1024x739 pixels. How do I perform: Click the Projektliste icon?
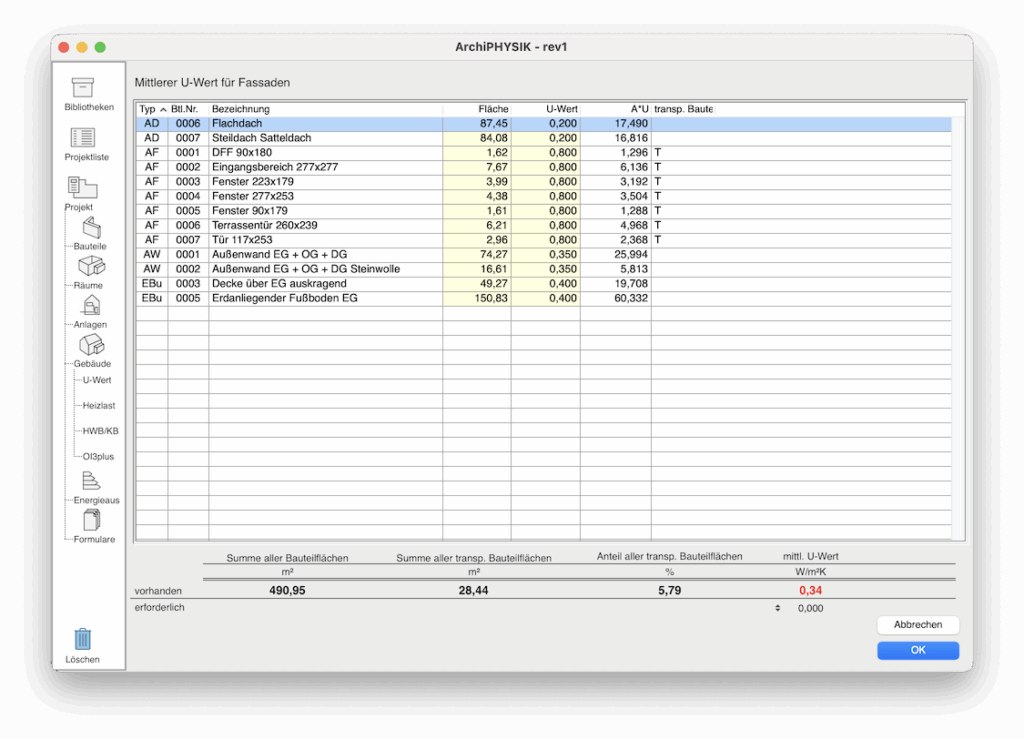83,138
